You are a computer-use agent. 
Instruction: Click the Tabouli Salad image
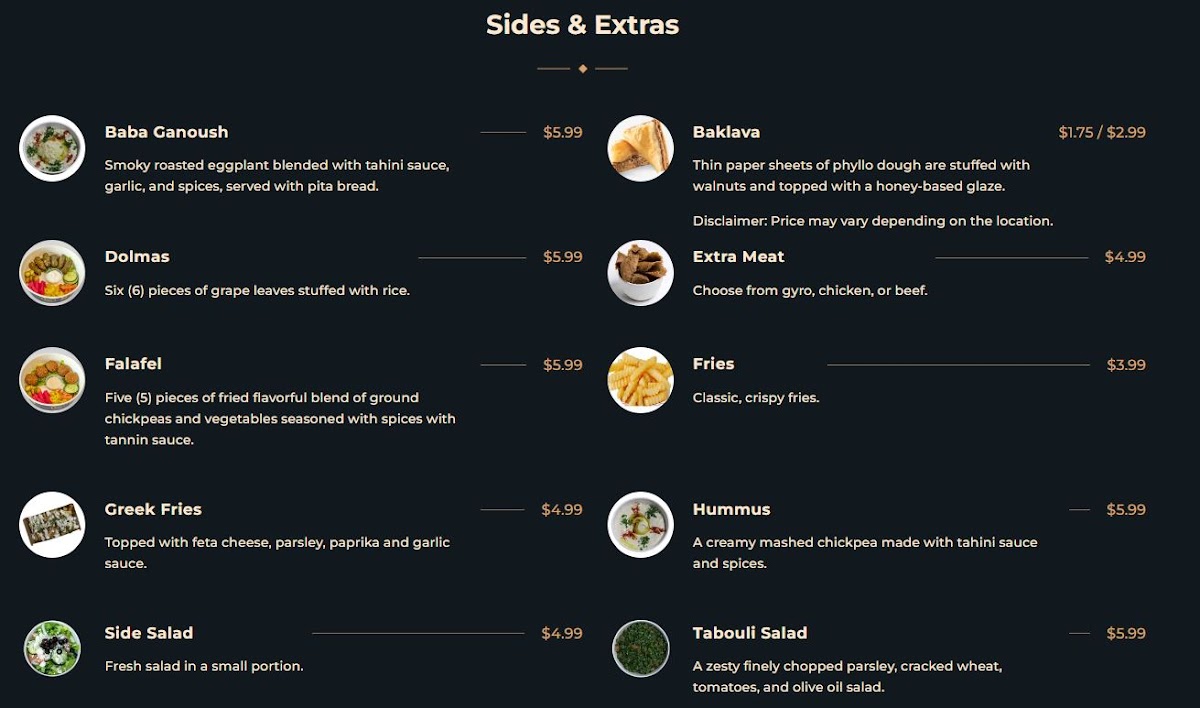pos(640,648)
